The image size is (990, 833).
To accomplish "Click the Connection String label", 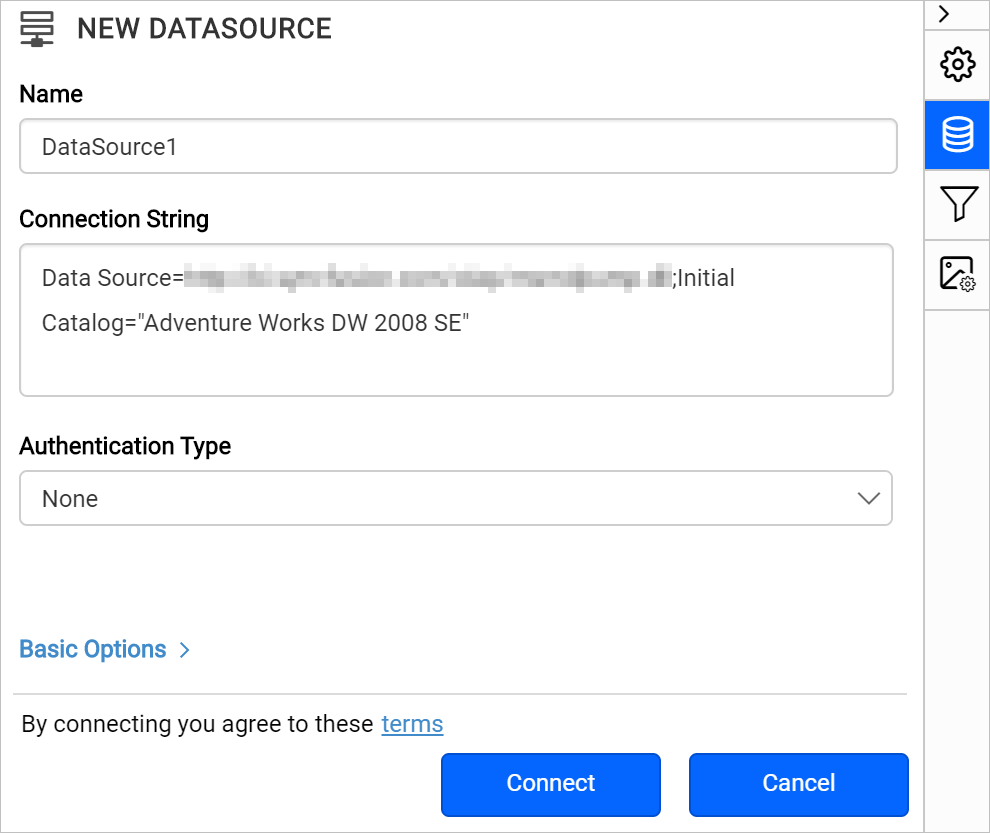I will click(114, 219).
